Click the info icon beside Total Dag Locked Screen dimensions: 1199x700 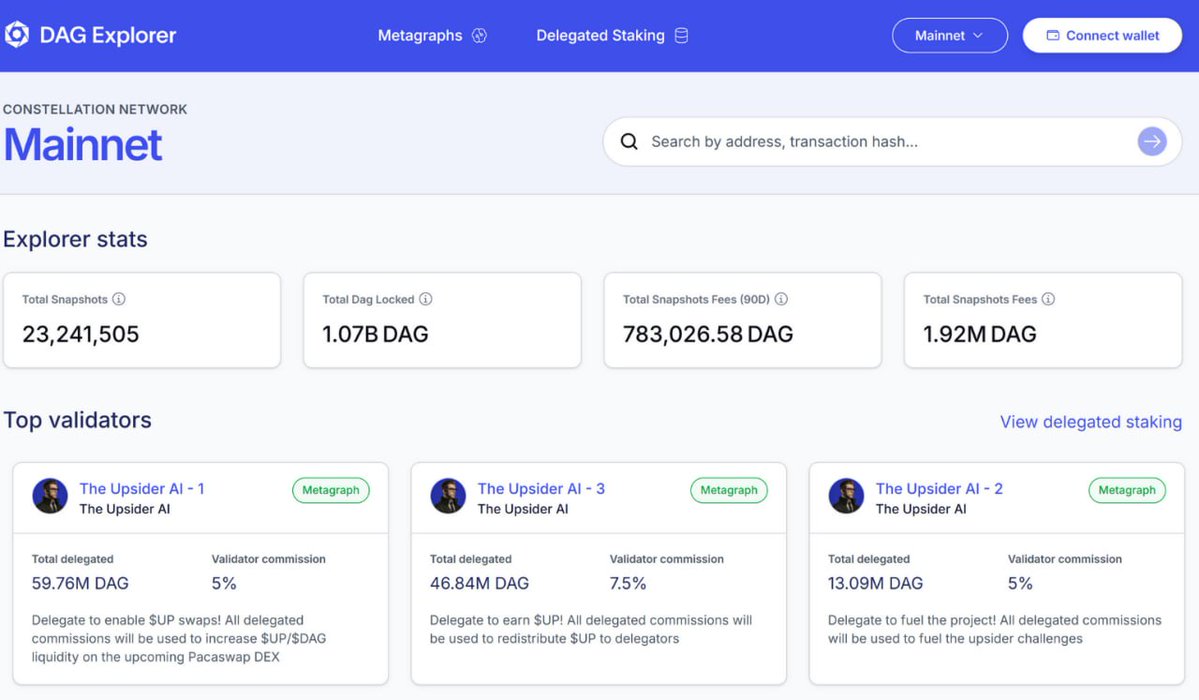tap(426, 298)
